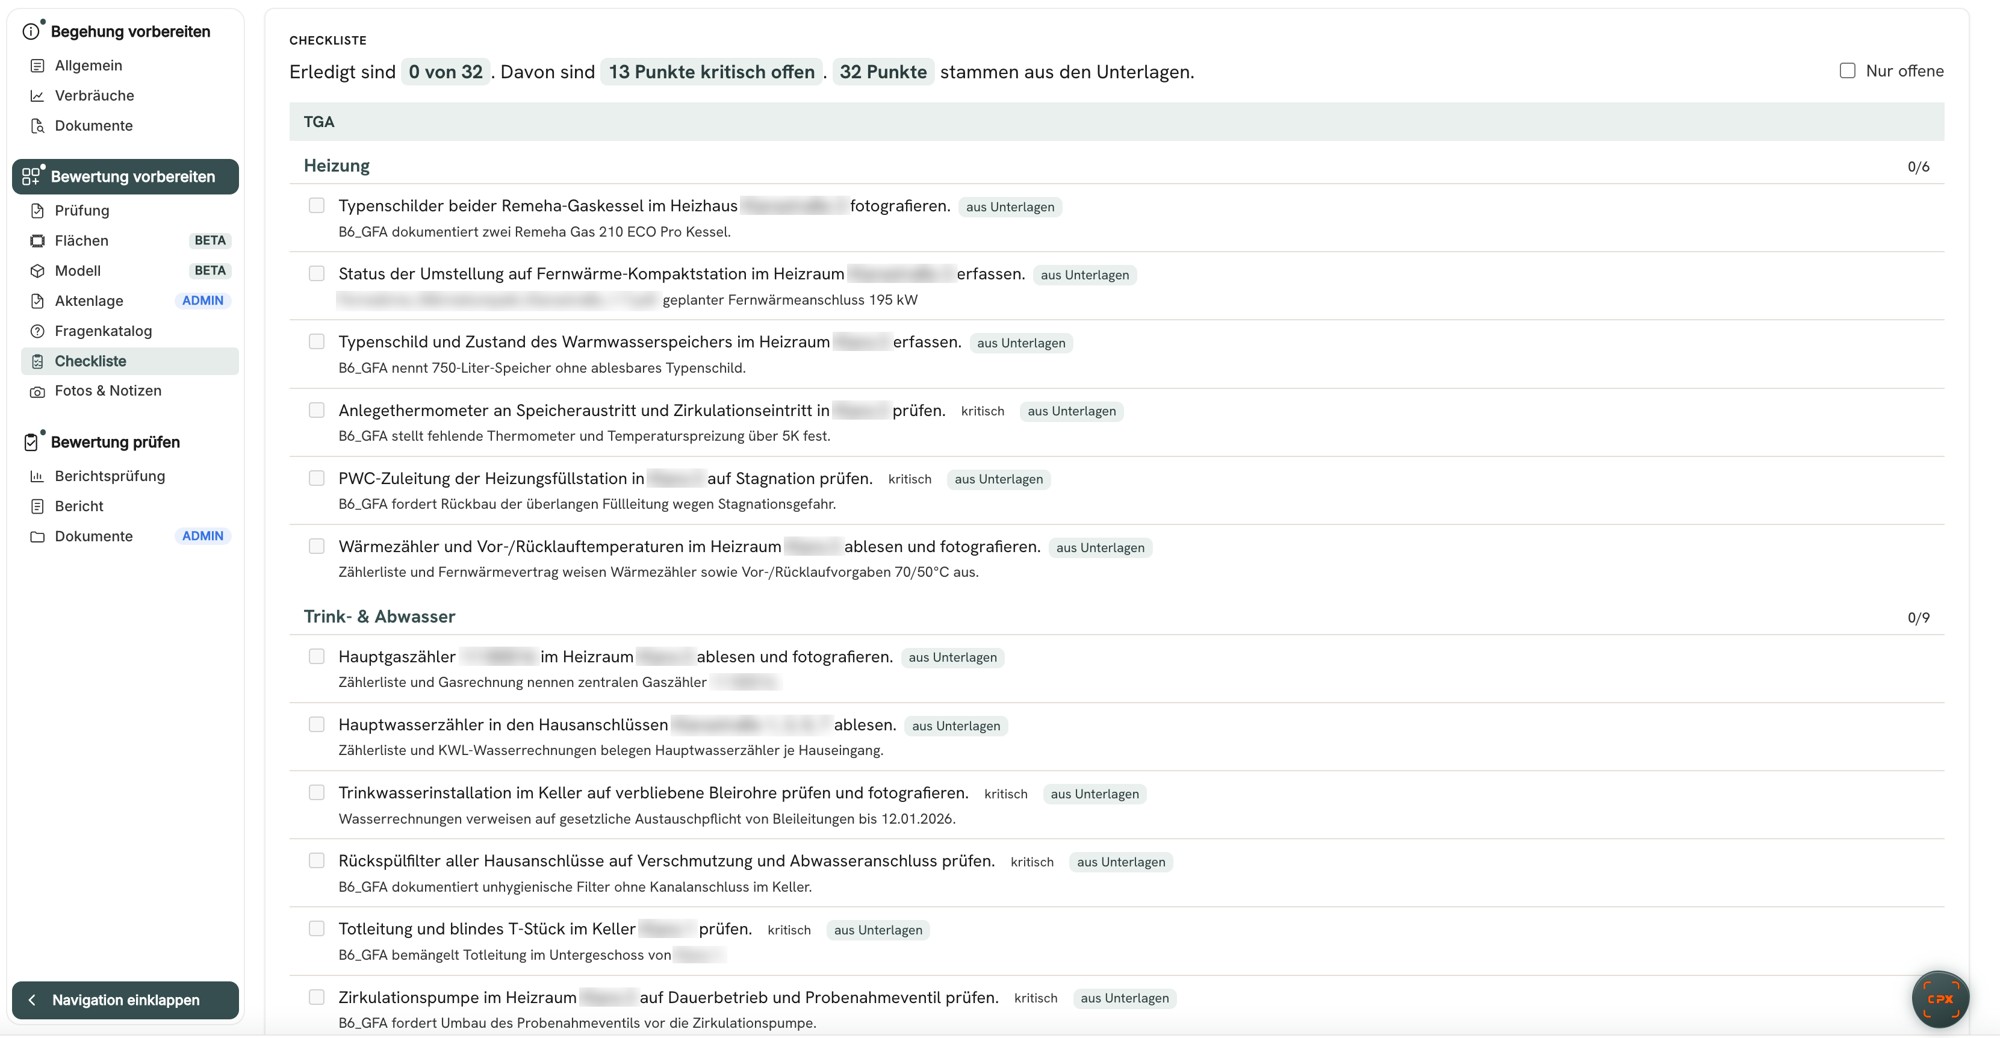This screenshot has height=1038, width=2000.
Task: Click the Verbräuche chart icon
Action: 37,96
